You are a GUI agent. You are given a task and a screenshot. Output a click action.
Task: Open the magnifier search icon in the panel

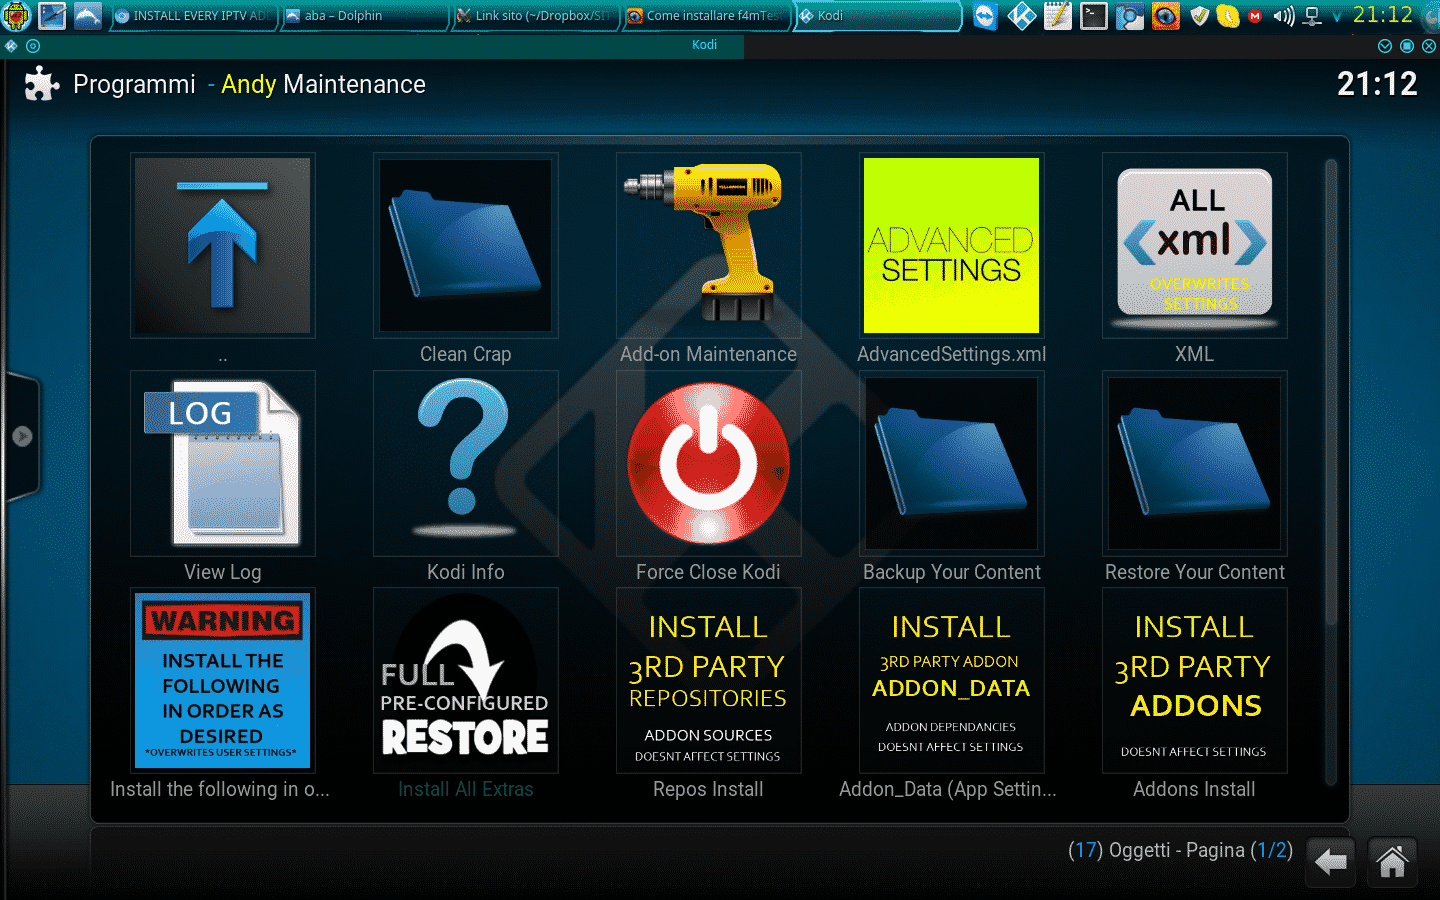1129,16
